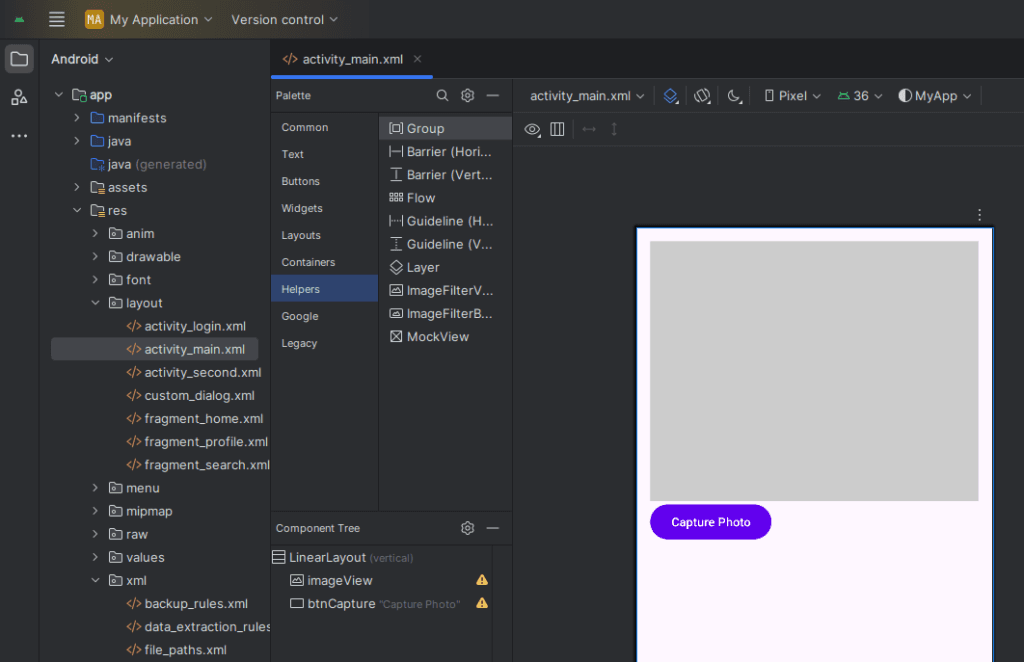Open My Application project dropdown
The height and width of the screenshot is (662, 1024).
[x=149, y=20]
